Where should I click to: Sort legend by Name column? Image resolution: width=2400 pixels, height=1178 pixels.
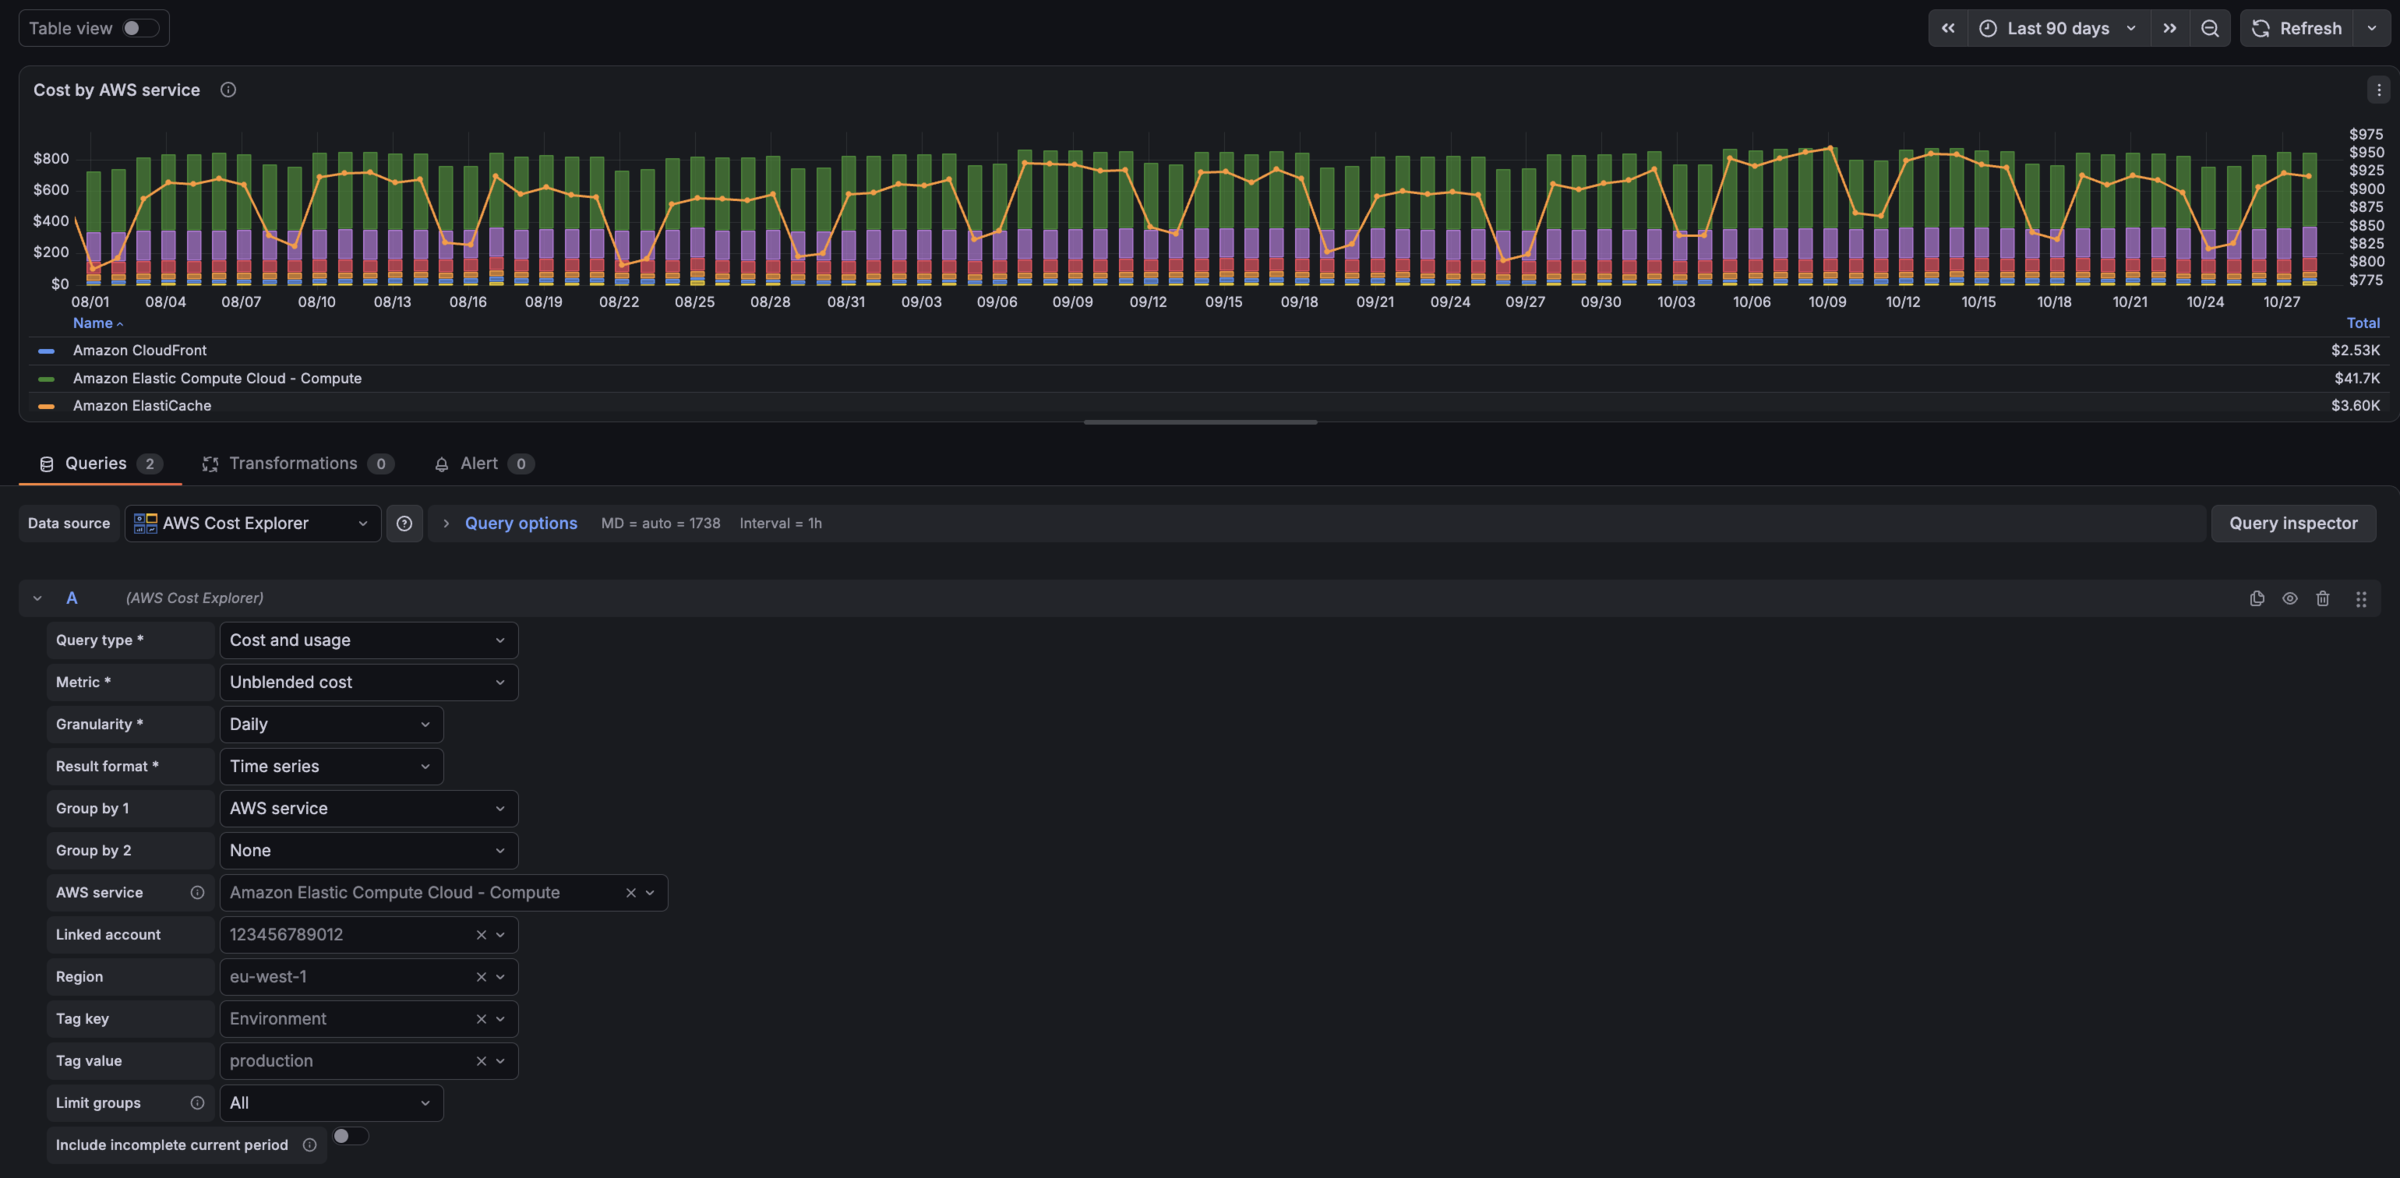tap(97, 323)
